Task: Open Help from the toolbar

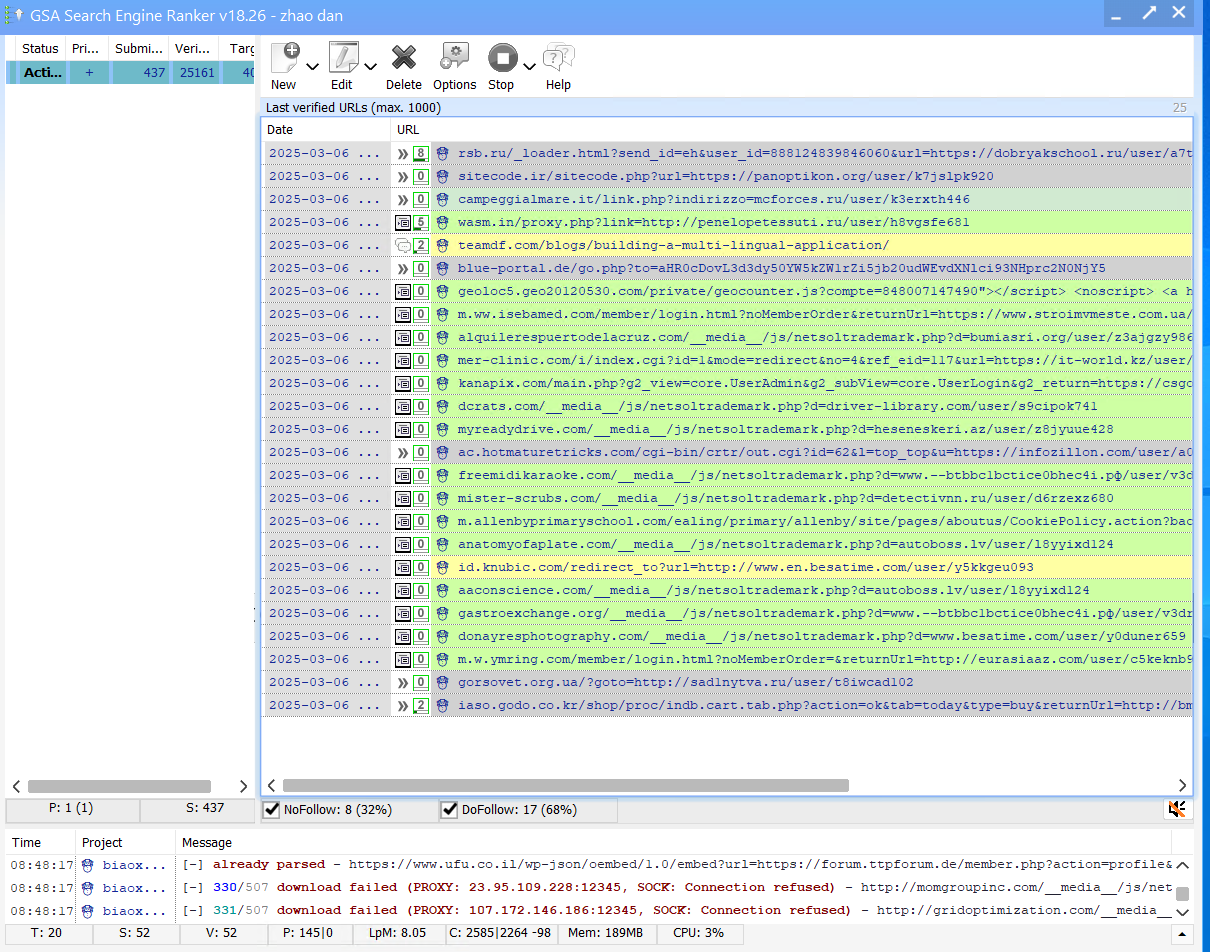Action: pyautogui.click(x=558, y=56)
